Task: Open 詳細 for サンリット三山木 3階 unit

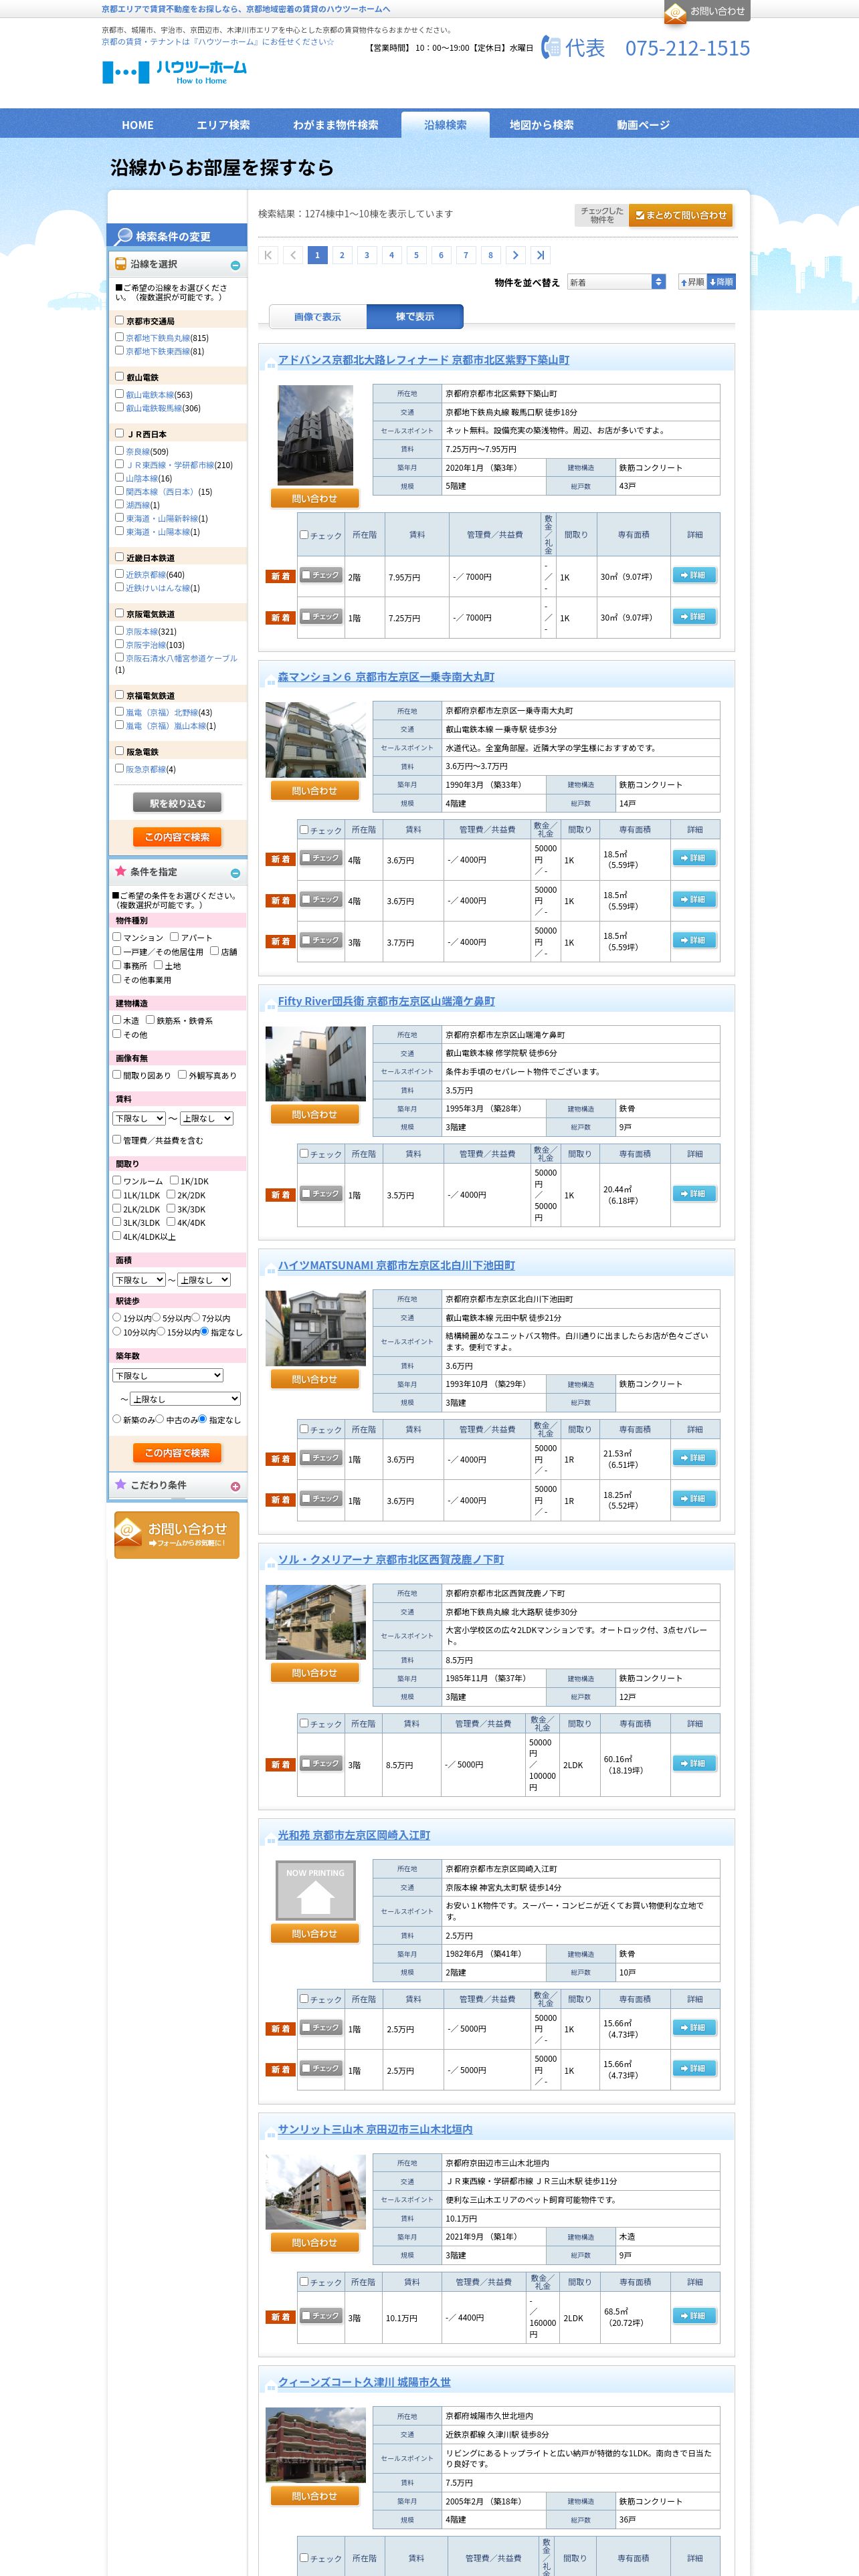Action: tap(694, 2315)
